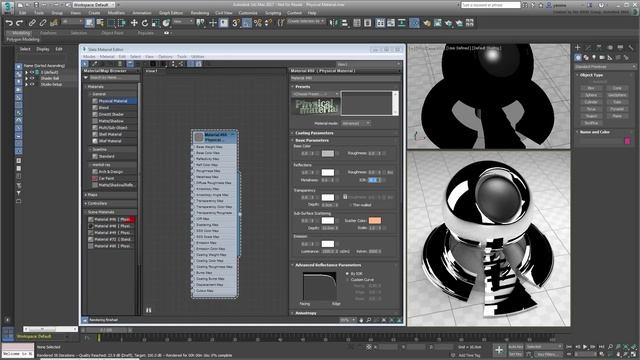Click the Undo arrow in main toolbar
640x360 pixels.
(x=9, y=23)
